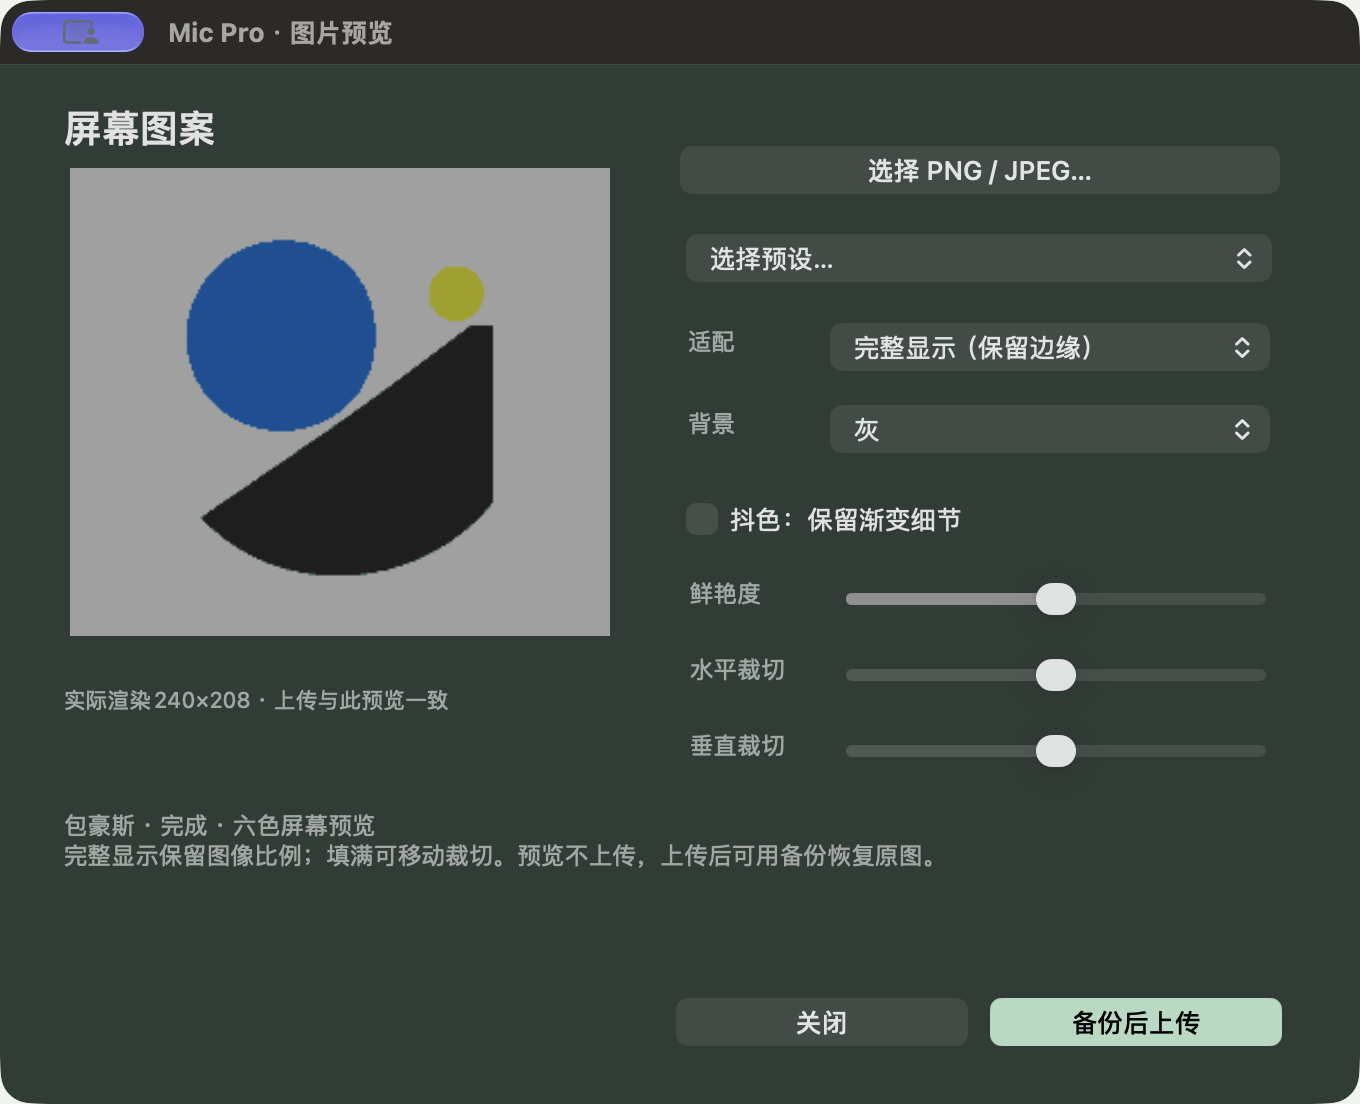
Task: Enable the 抖色 dithering checkbox
Action: click(x=702, y=519)
